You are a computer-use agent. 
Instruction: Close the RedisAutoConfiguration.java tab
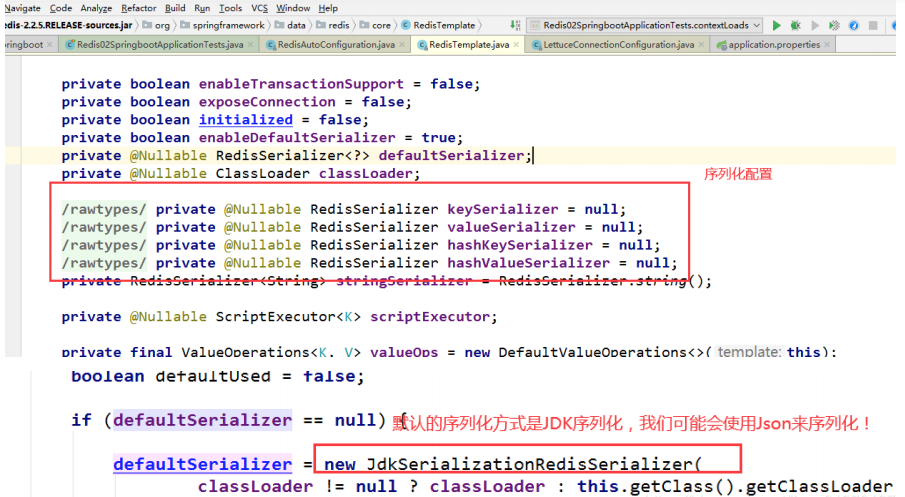[x=403, y=44]
